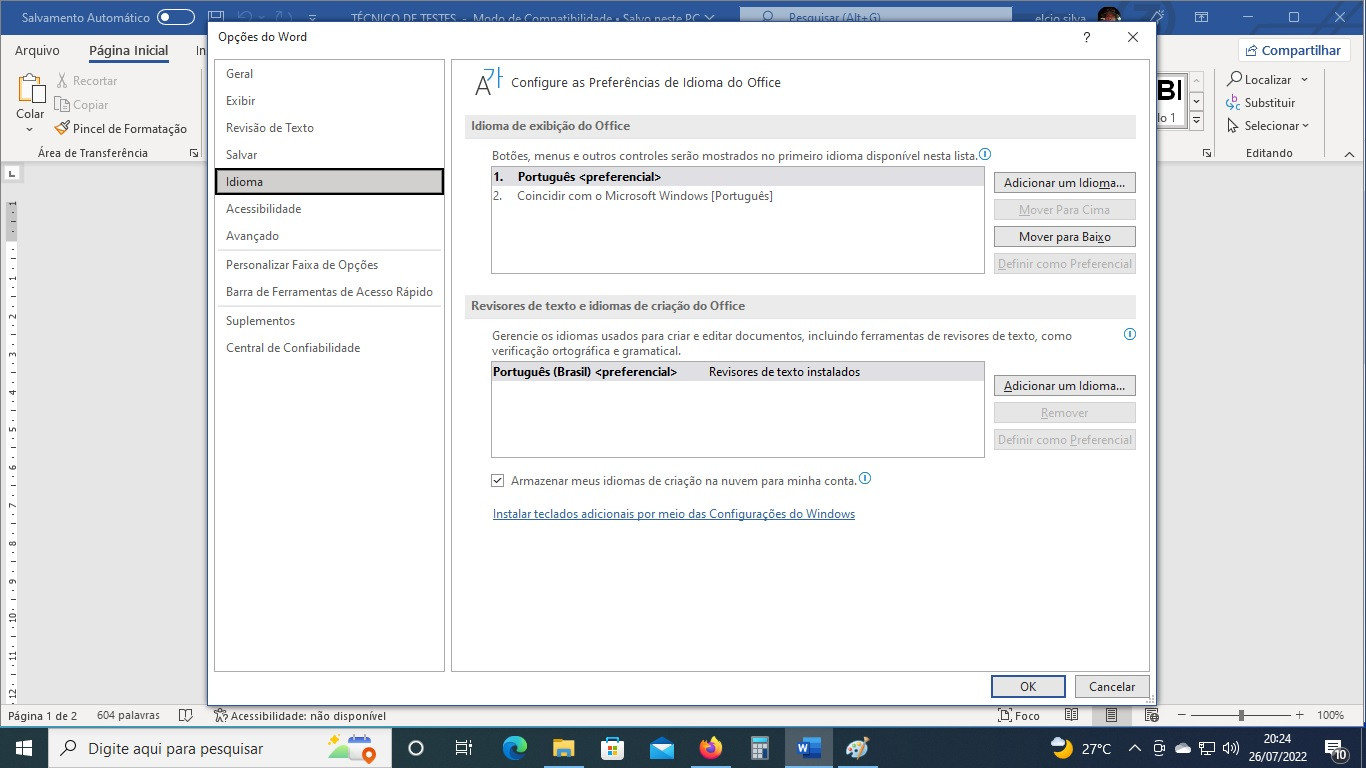Open the Localizar search icon in ribbon
This screenshot has width=1366, height=768.
click(1235, 79)
